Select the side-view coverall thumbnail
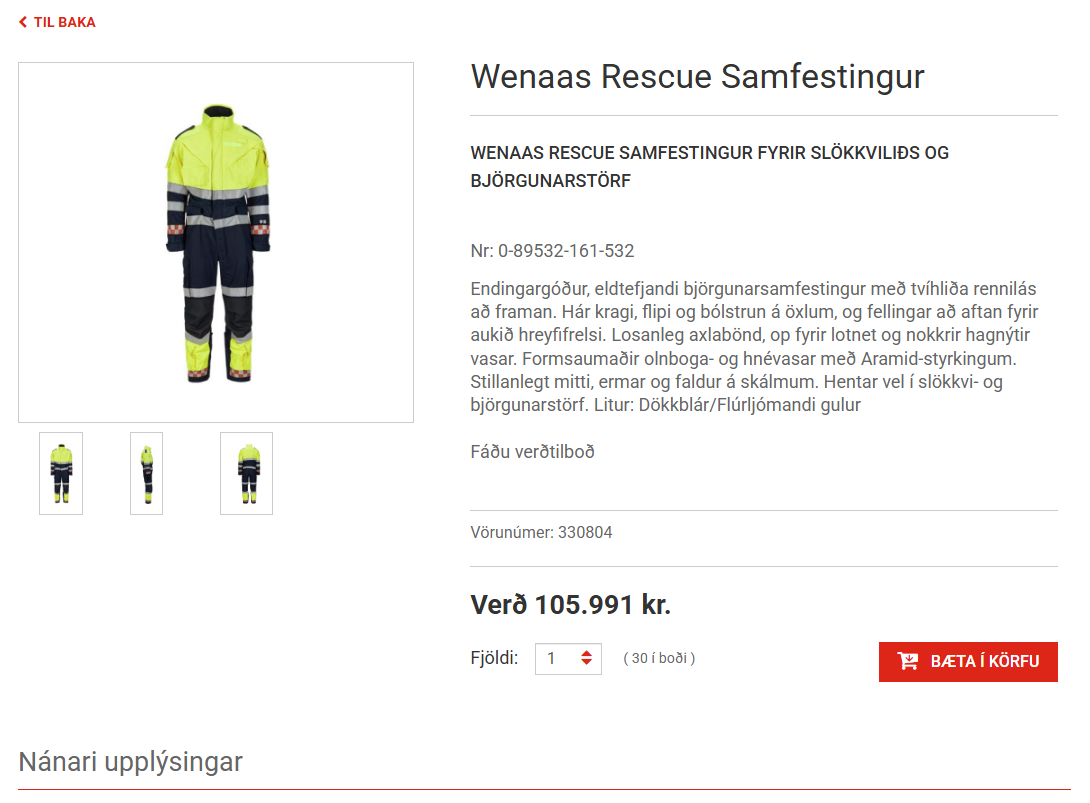The height and width of the screenshot is (803, 1090). point(147,473)
